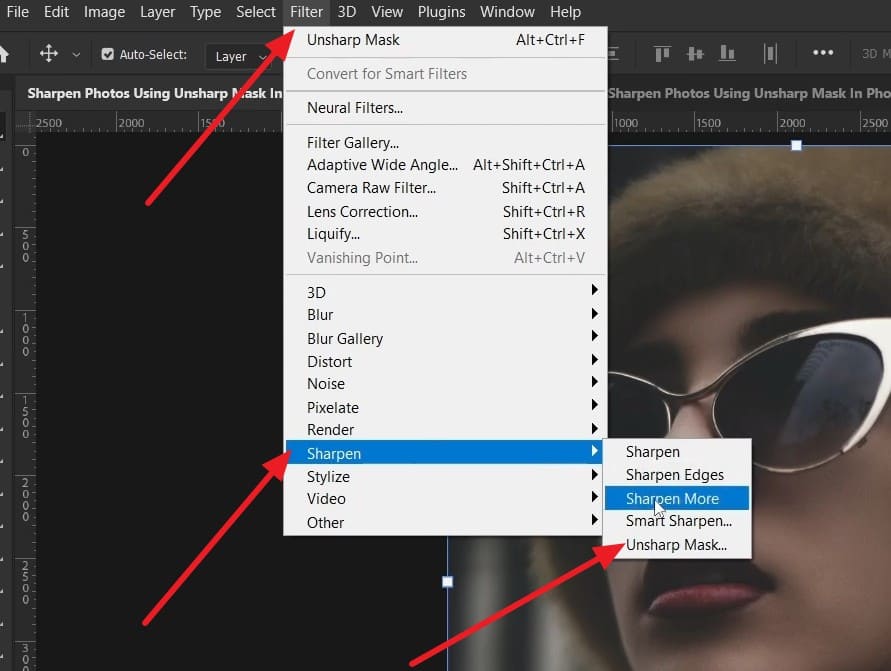Viewport: 891px width, 671px height.
Task: Click the Filter menu title
Action: pos(306,12)
